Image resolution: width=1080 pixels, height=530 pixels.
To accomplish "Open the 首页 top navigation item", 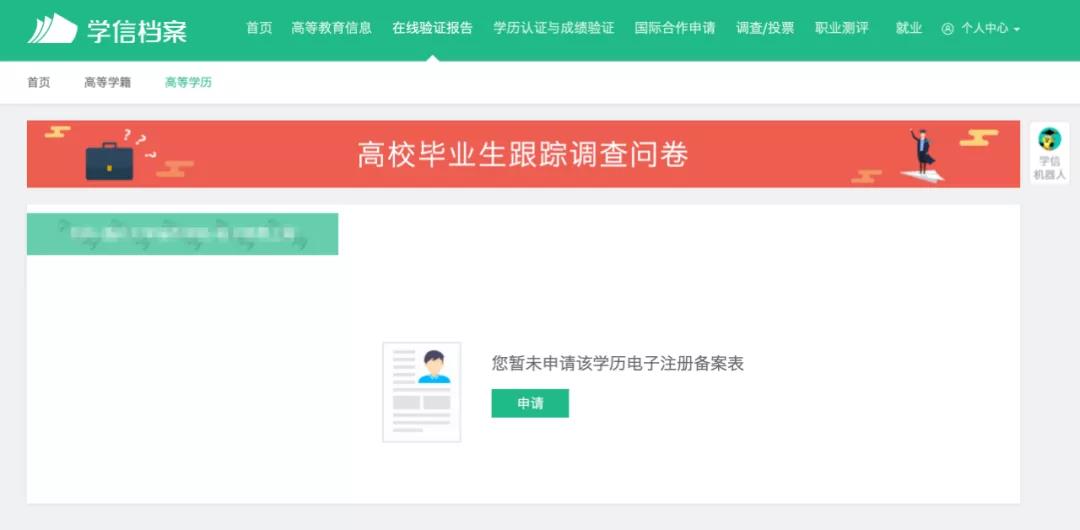I will [259, 28].
